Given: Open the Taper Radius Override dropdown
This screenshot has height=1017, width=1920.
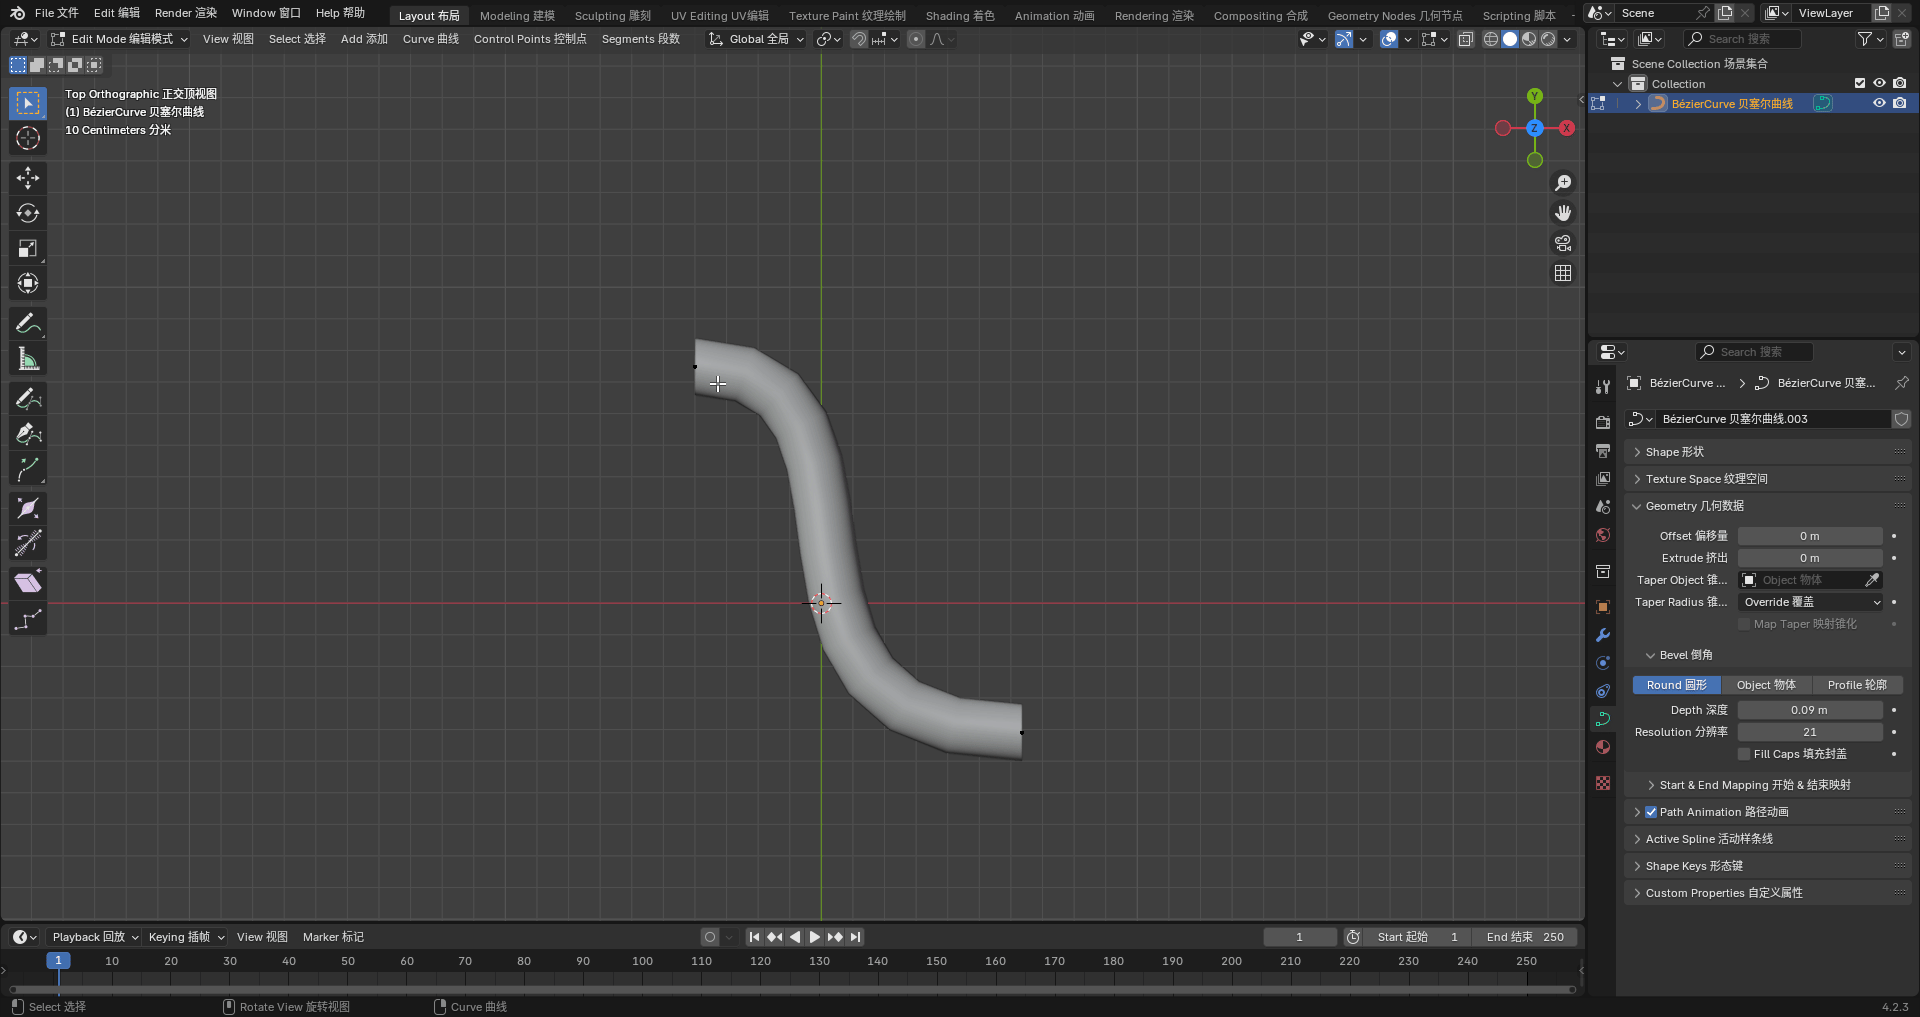Looking at the screenshot, I should (1811, 602).
